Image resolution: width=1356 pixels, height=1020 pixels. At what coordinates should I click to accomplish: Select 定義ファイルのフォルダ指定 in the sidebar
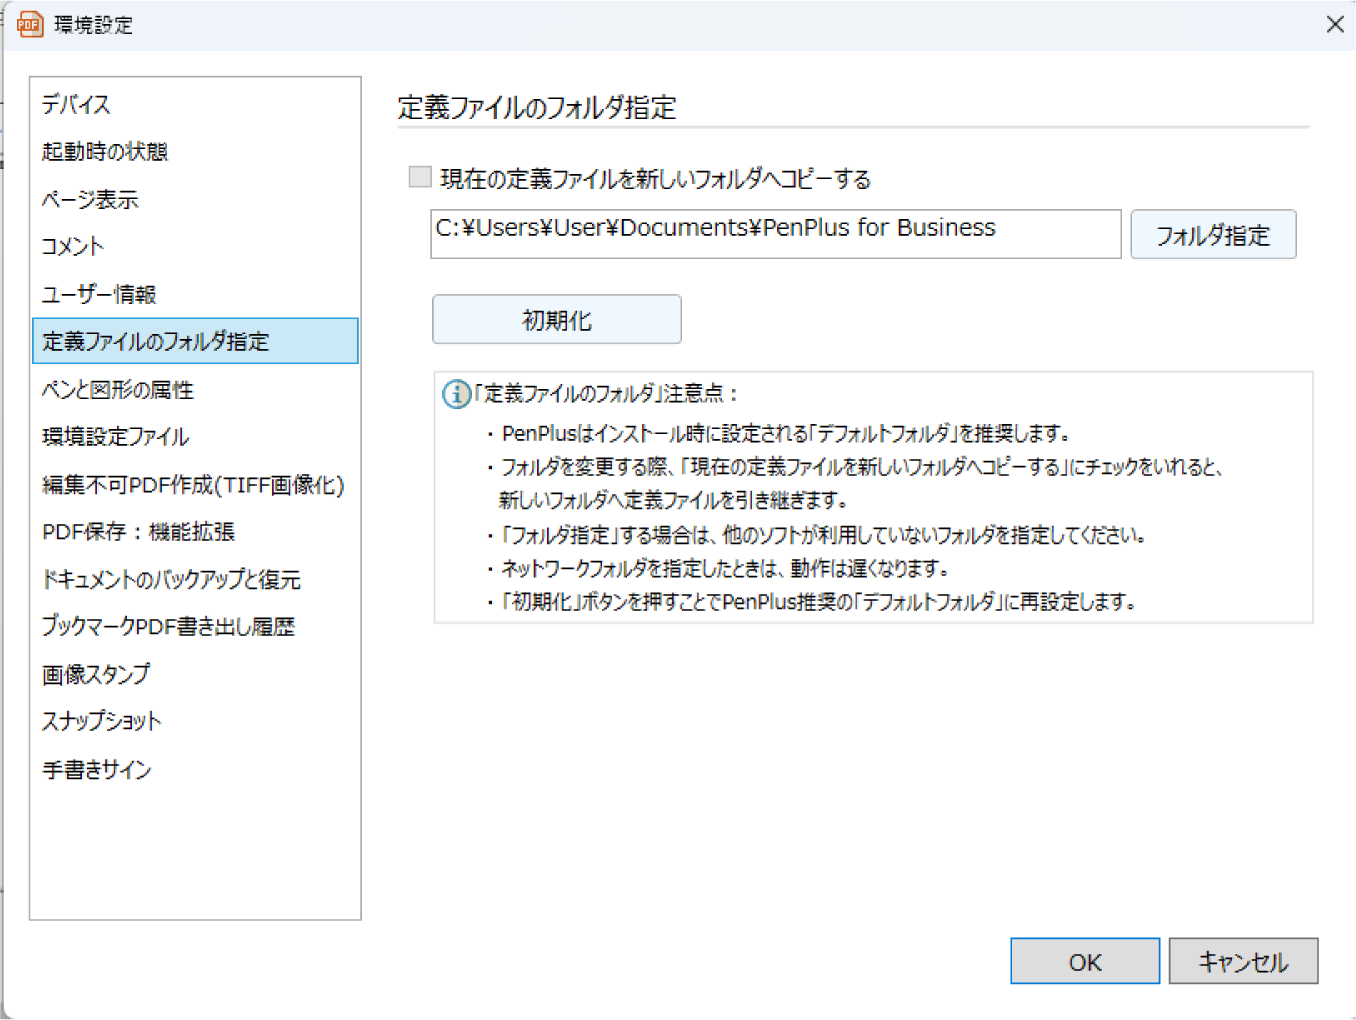coord(195,341)
